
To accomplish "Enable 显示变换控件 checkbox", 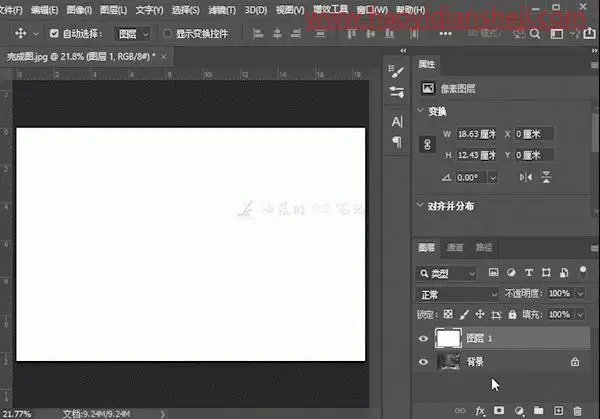I will click(167, 34).
